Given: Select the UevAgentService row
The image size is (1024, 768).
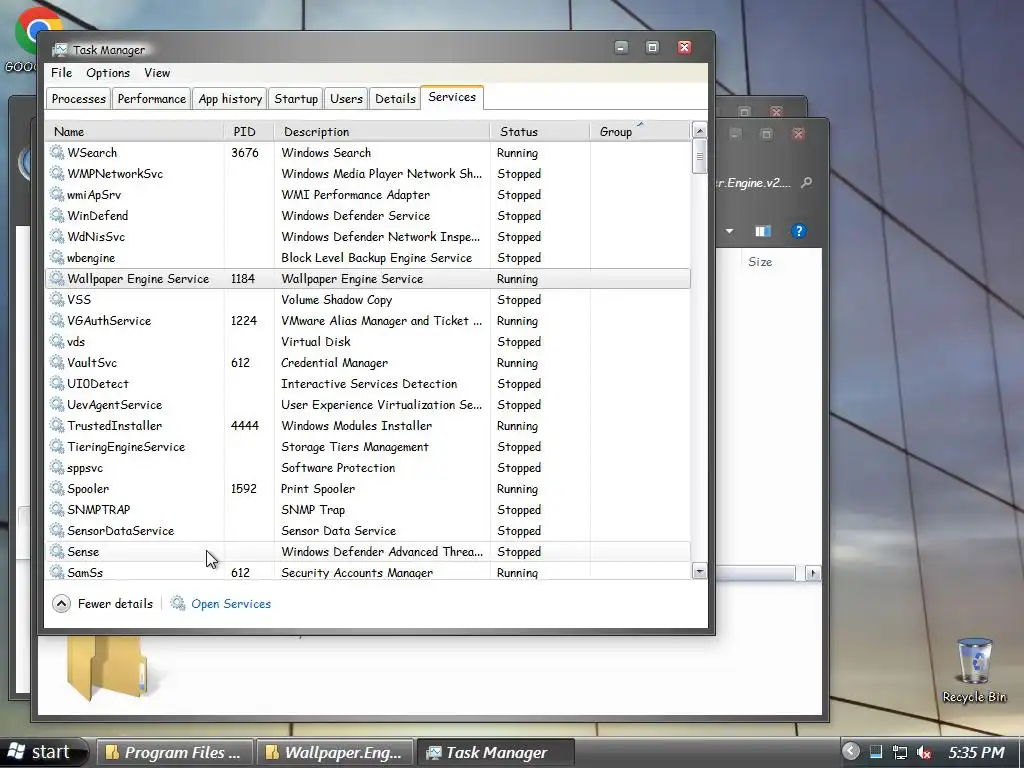Looking at the screenshot, I should click(368, 405).
